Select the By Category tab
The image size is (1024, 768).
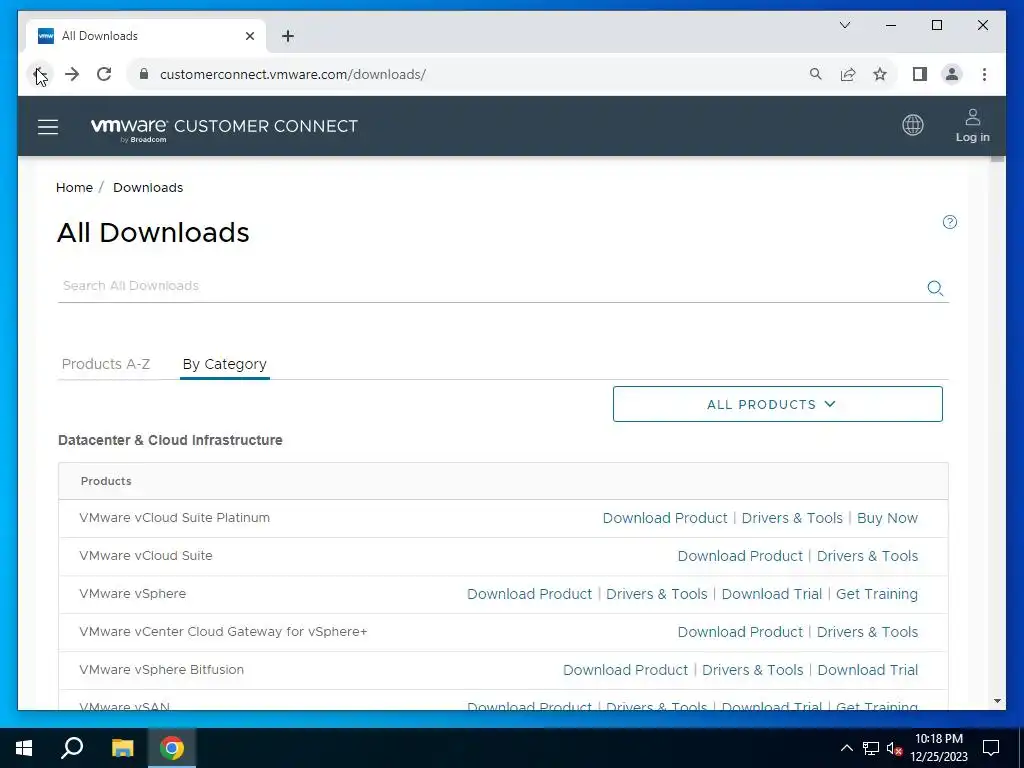click(225, 364)
